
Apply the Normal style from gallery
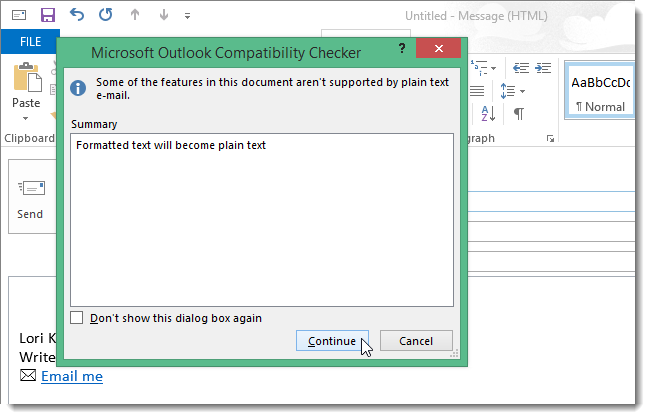tap(599, 91)
